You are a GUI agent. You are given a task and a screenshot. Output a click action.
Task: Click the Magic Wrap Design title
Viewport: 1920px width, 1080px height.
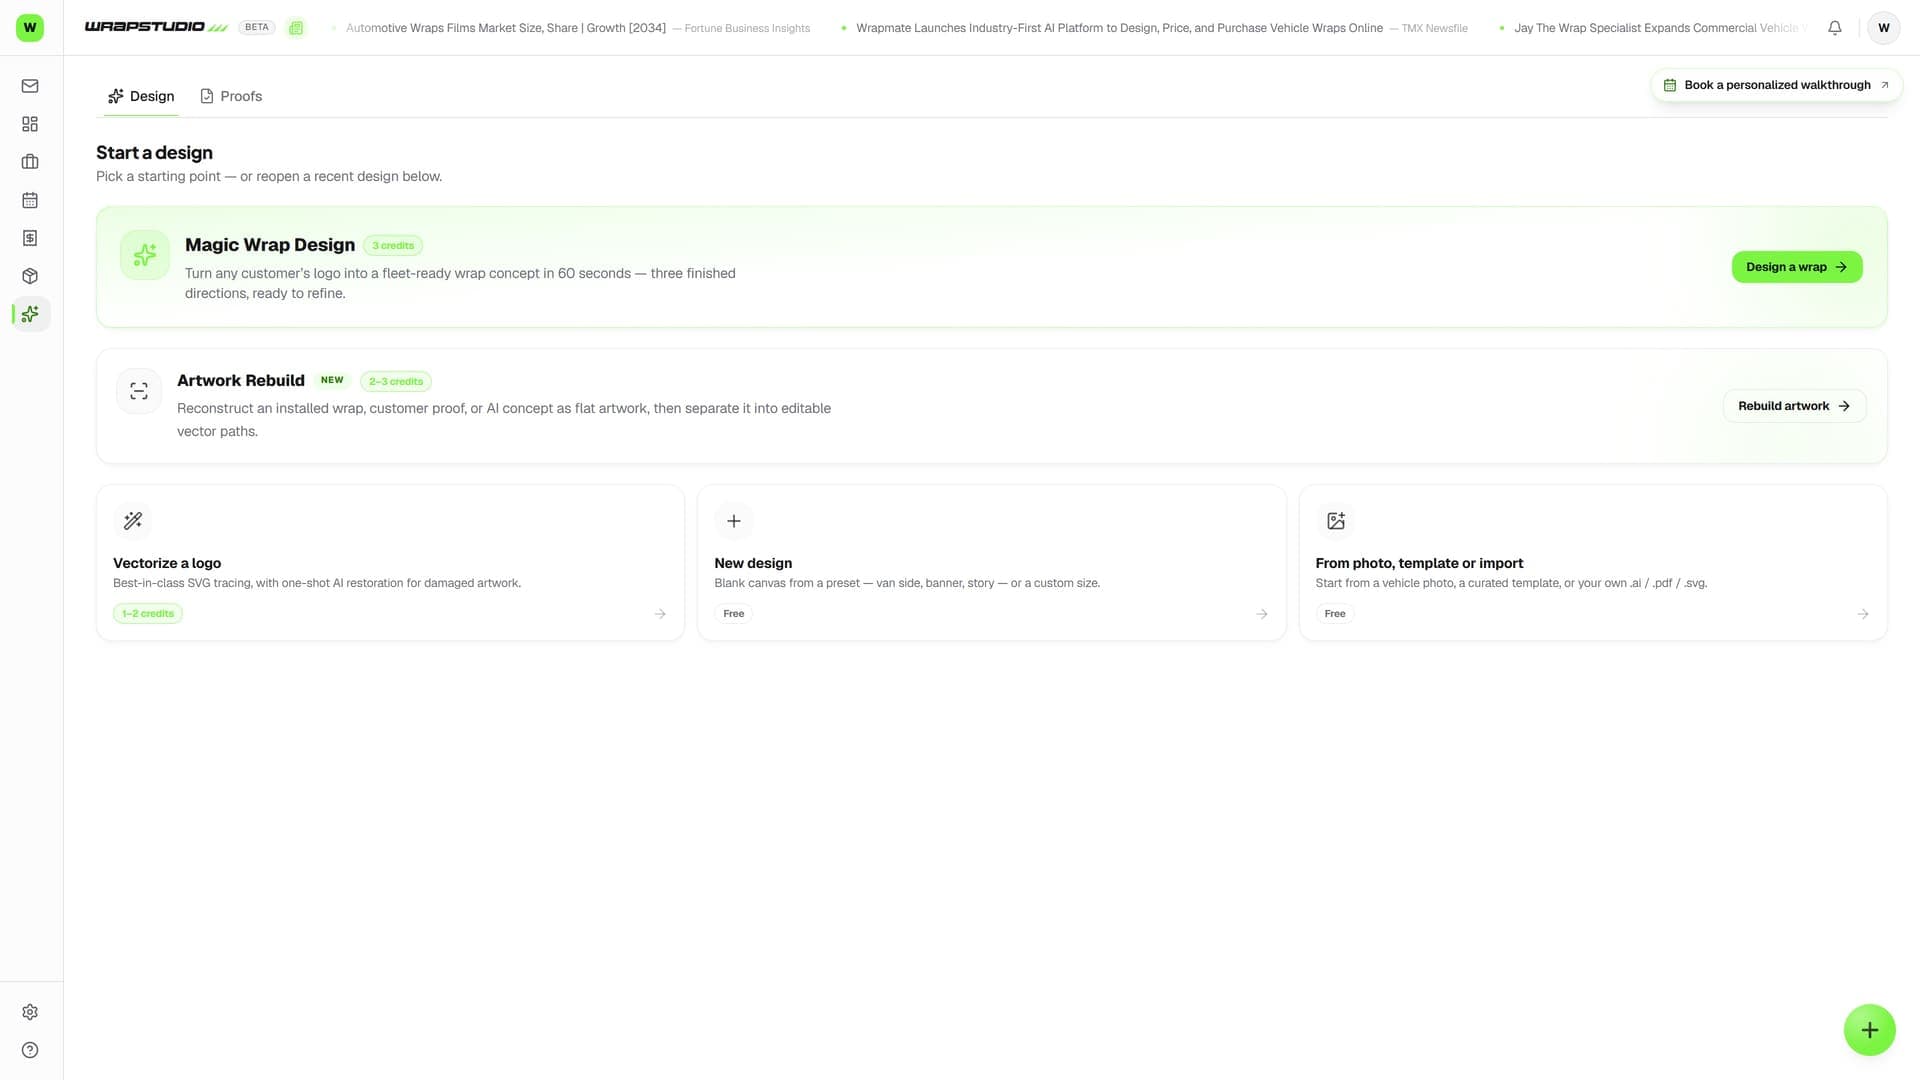coord(270,245)
